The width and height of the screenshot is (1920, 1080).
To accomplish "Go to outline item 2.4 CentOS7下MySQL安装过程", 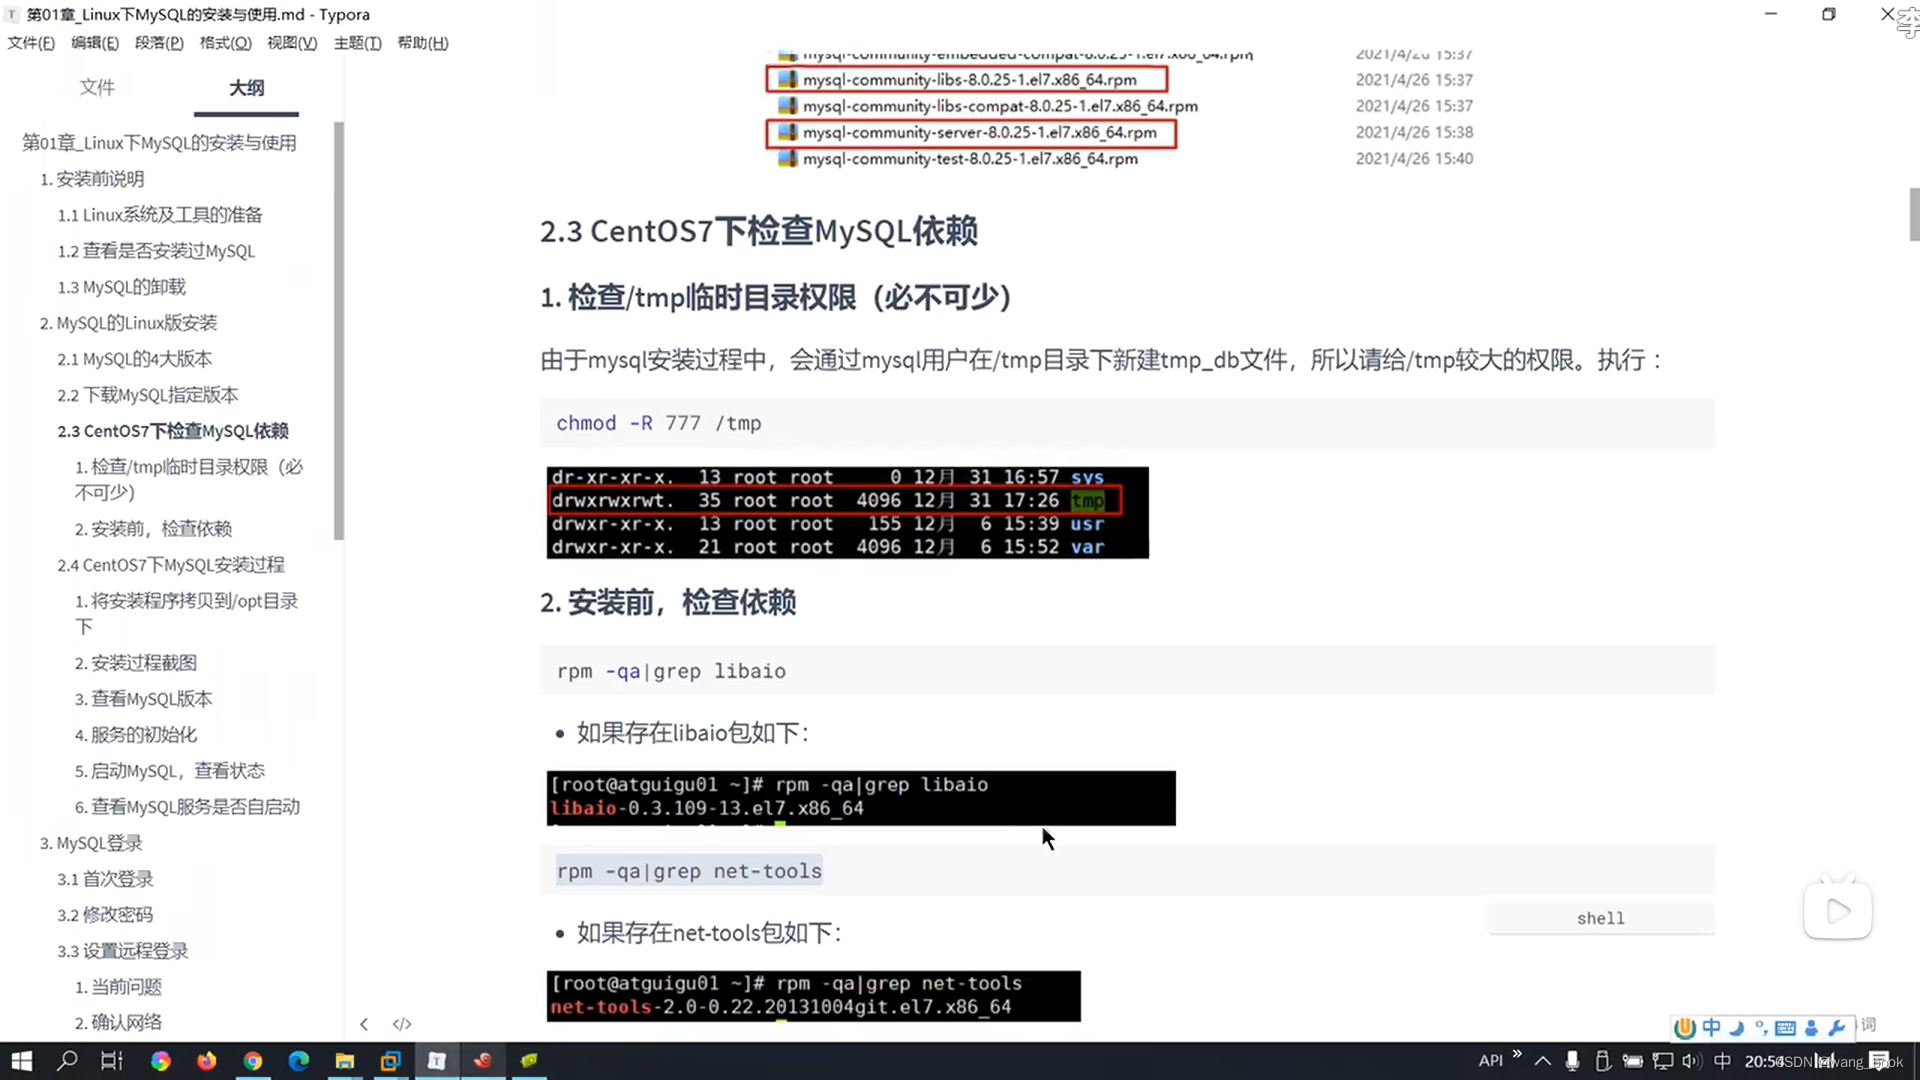I will (170, 565).
